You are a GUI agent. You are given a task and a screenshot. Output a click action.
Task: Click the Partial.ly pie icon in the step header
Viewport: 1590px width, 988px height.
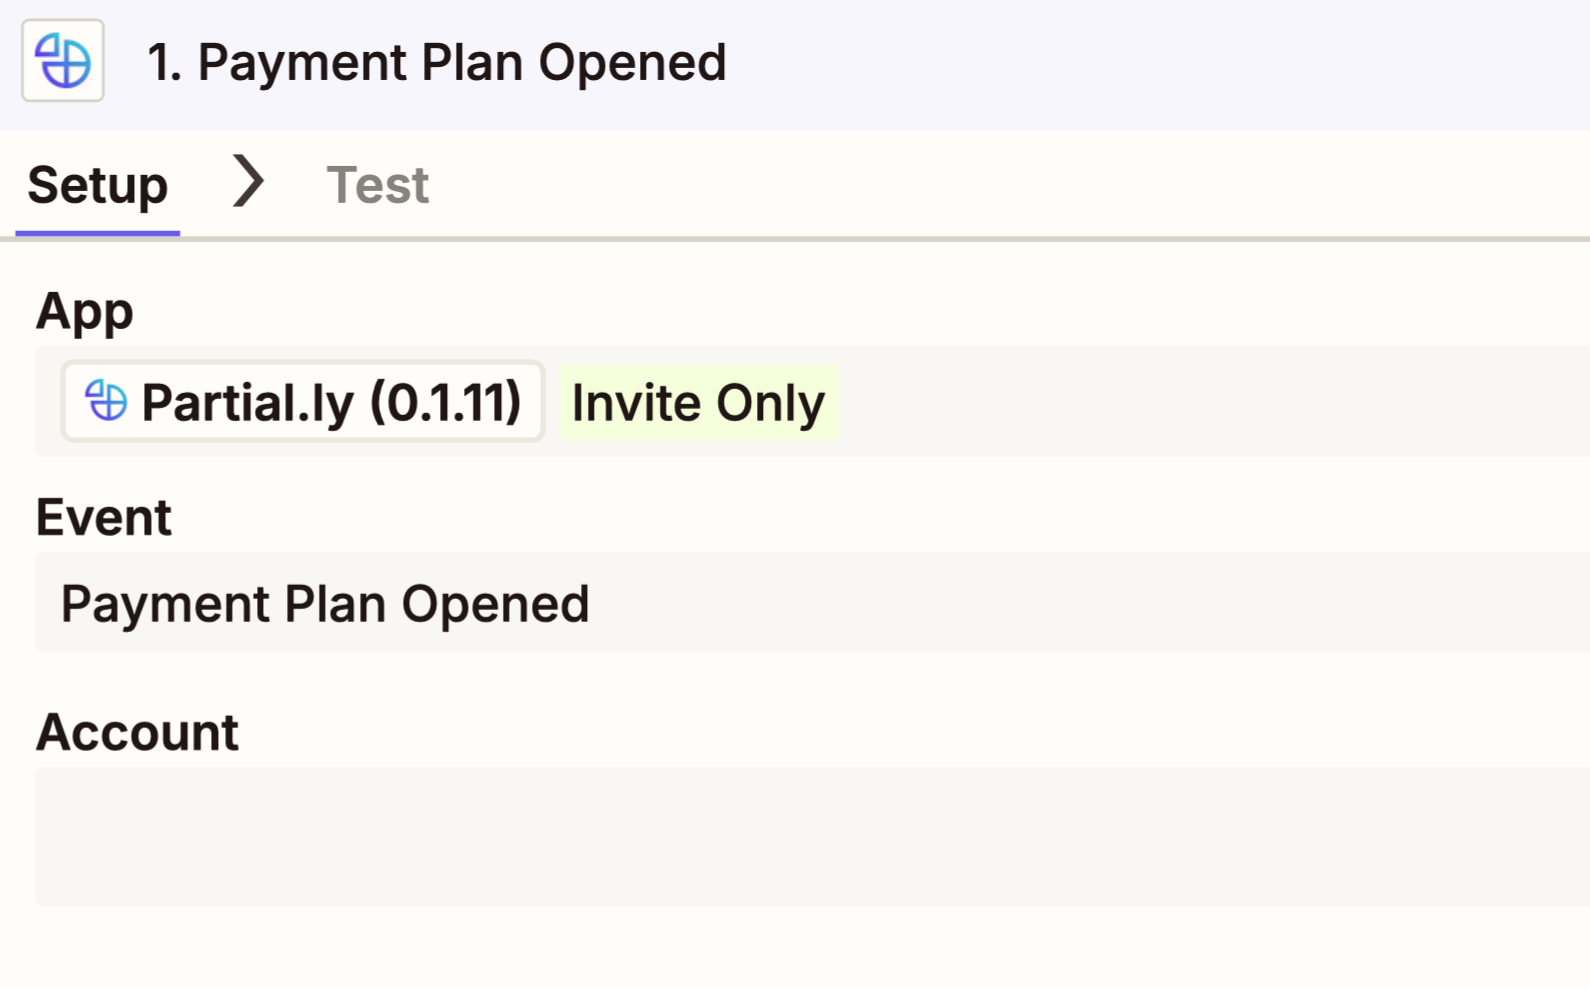point(62,62)
